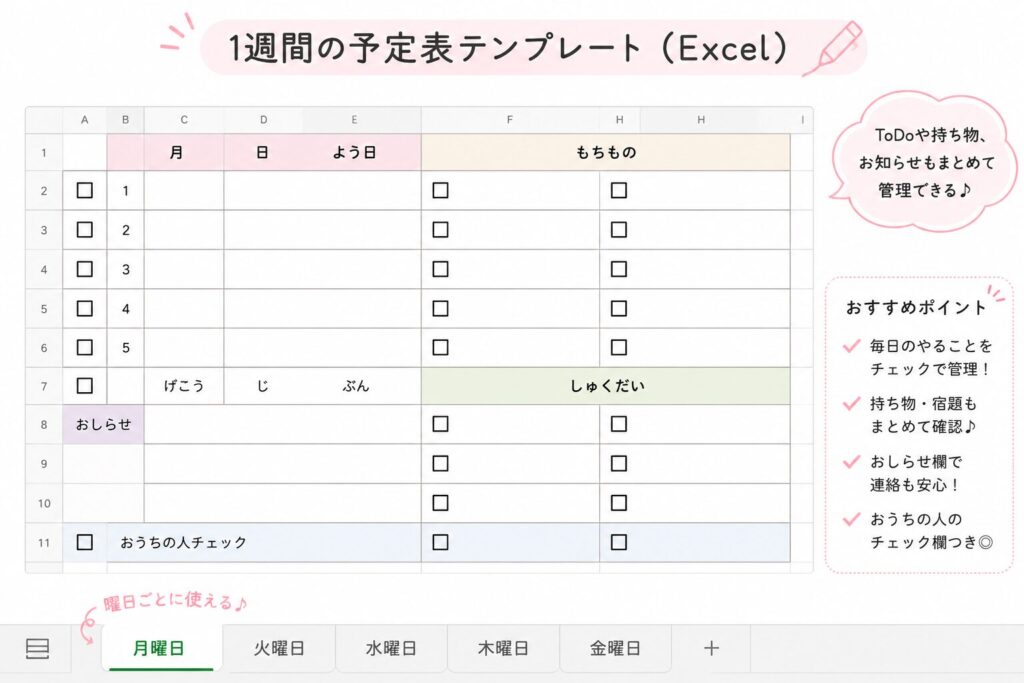Tick the first しゅくだい checkbox in row 8
Image resolution: width=1024 pixels, height=683 pixels.
point(440,424)
